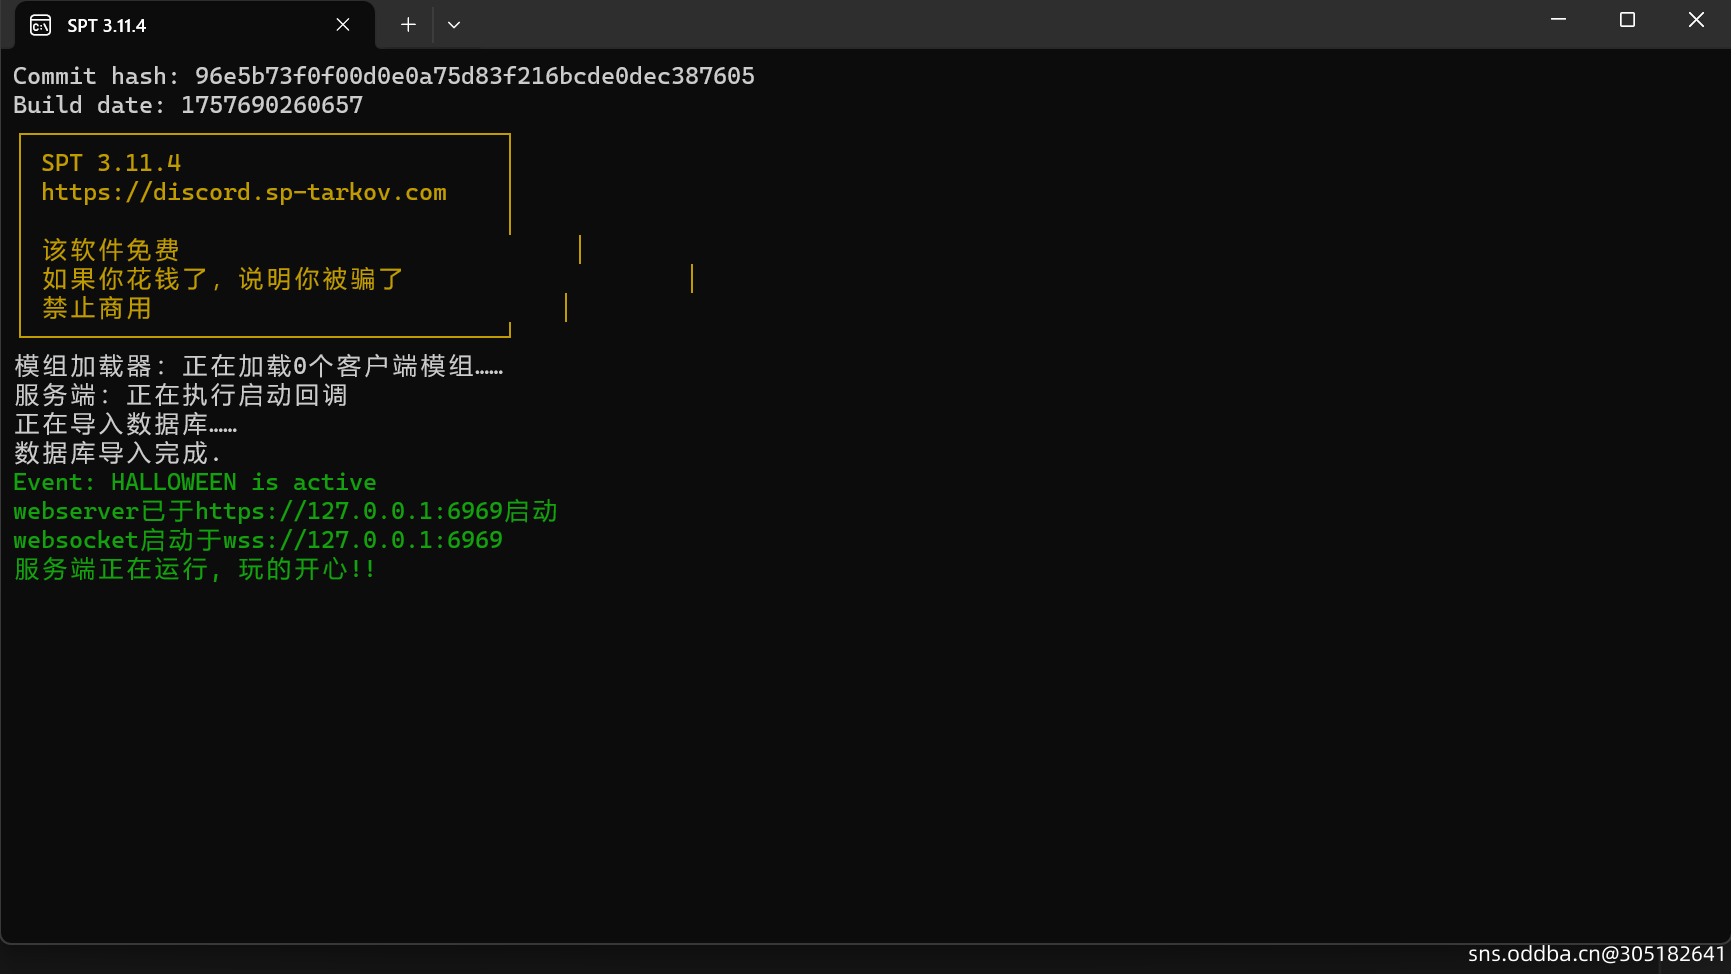1731x974 pixels.
Task: Close the SPT 3.11.4 tab
Action: tap(343, 25)
